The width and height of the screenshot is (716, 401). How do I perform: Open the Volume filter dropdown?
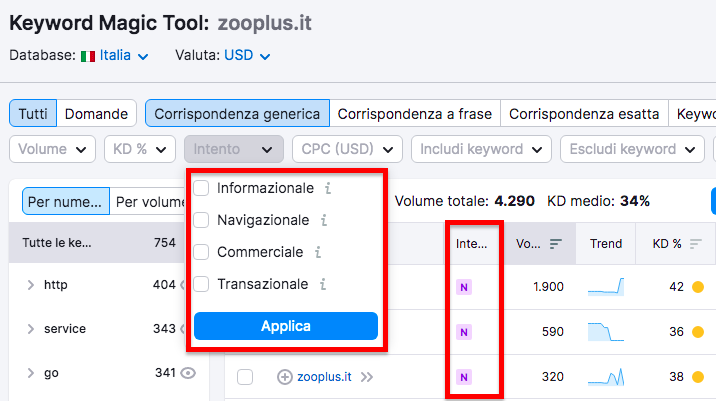click(53, 149)
